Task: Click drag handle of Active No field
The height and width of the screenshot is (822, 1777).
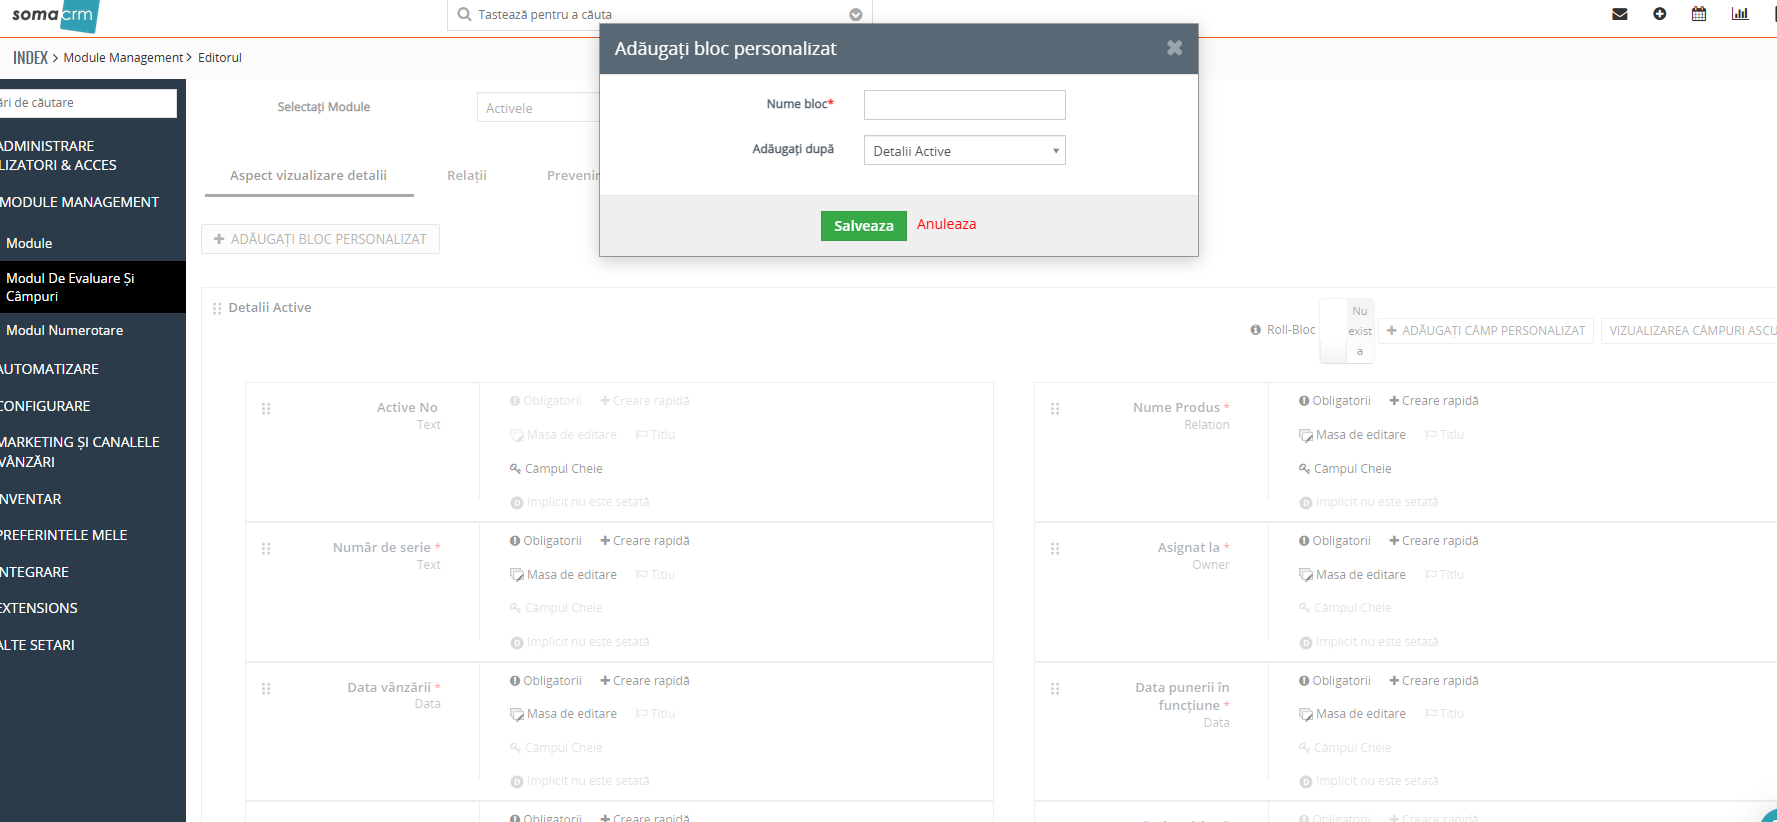Action: pyautogui.click(x=266, y=408)
